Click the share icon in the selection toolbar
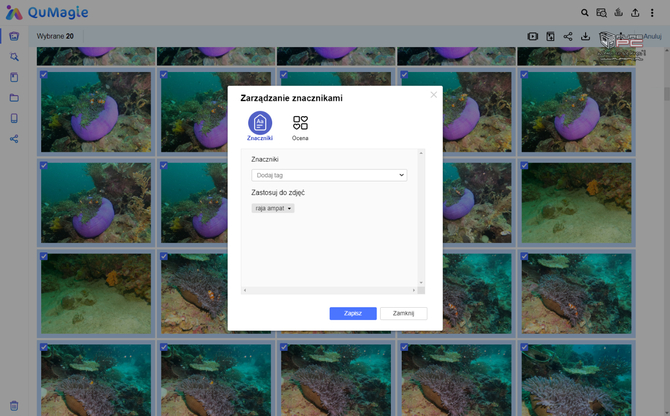670x416 pixels. point(568,37)
